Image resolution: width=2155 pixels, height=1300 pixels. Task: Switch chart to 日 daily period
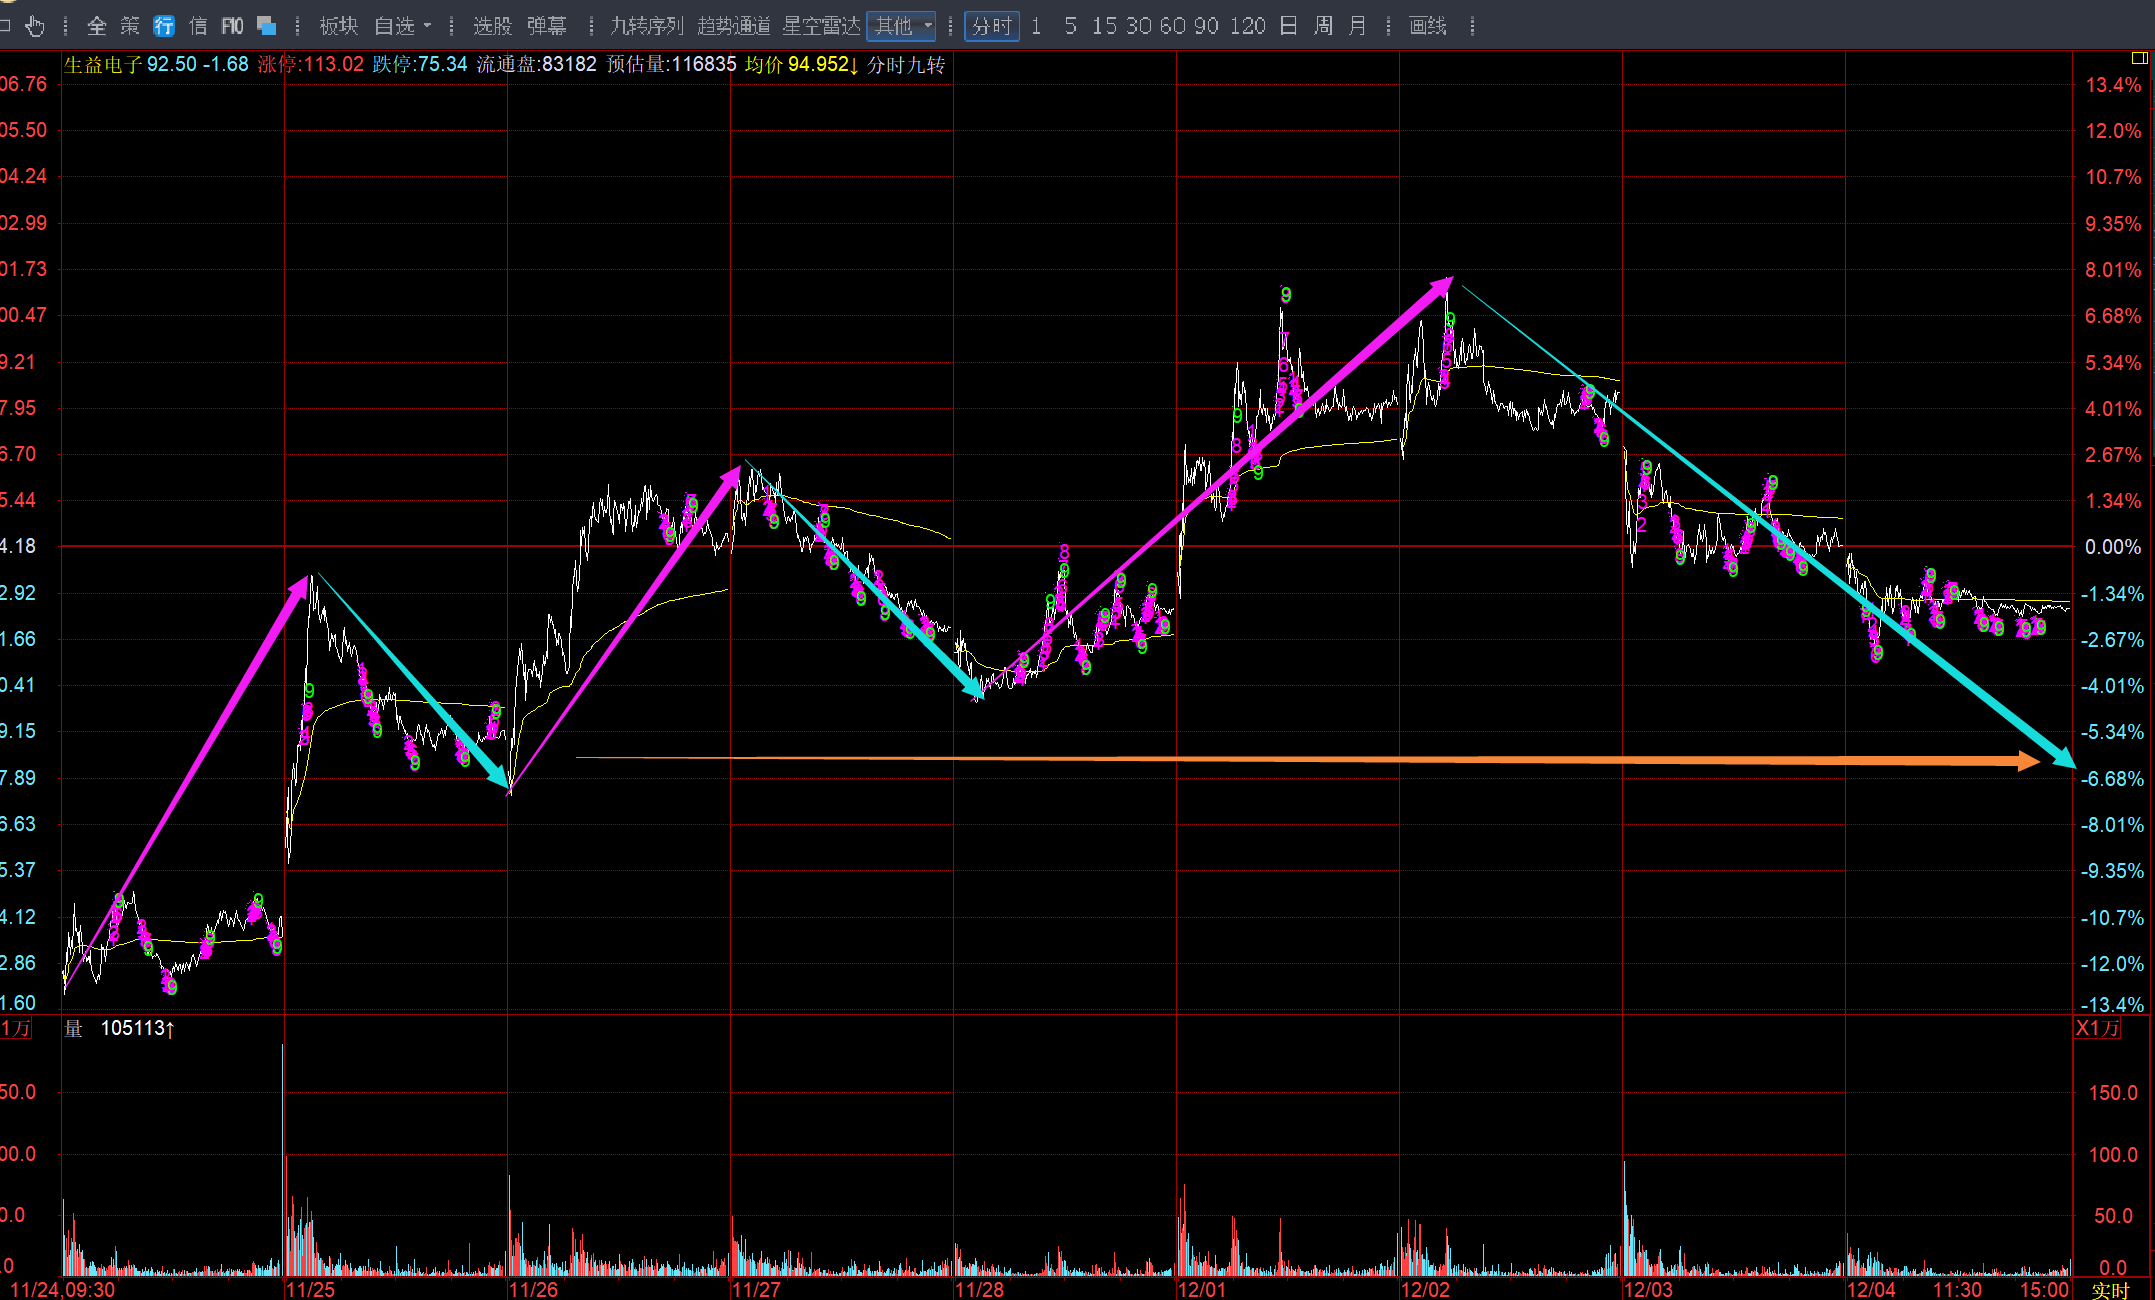click(x=1288, y=26)
